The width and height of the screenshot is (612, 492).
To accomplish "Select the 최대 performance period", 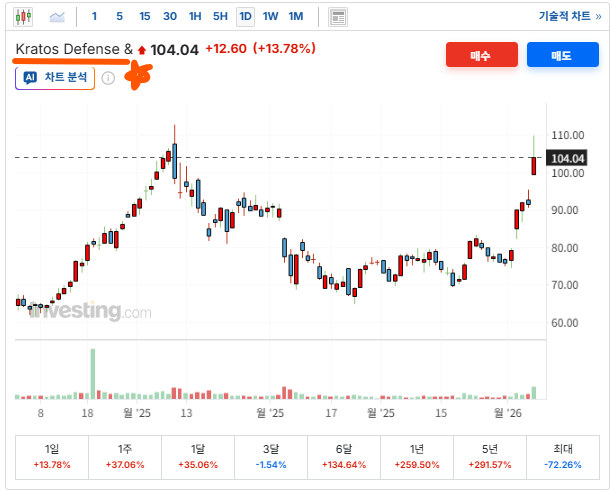I will (563, 457).
